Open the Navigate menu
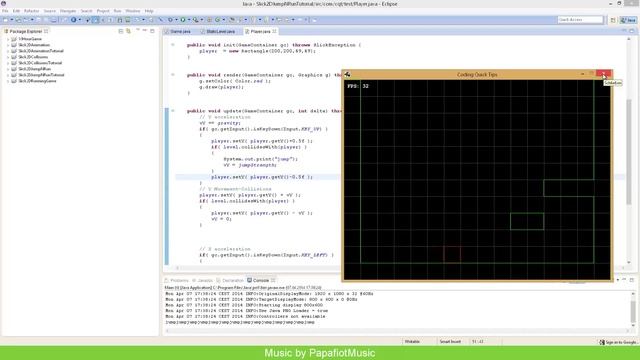The image size is (640, 360). tap(68, 11)
